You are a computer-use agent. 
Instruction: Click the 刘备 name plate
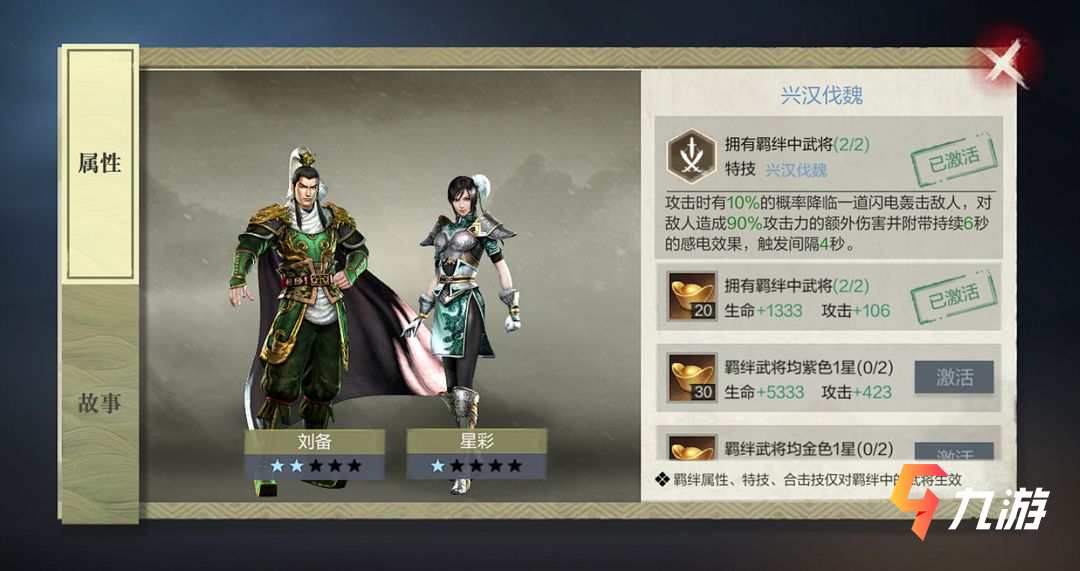(314, 442)
